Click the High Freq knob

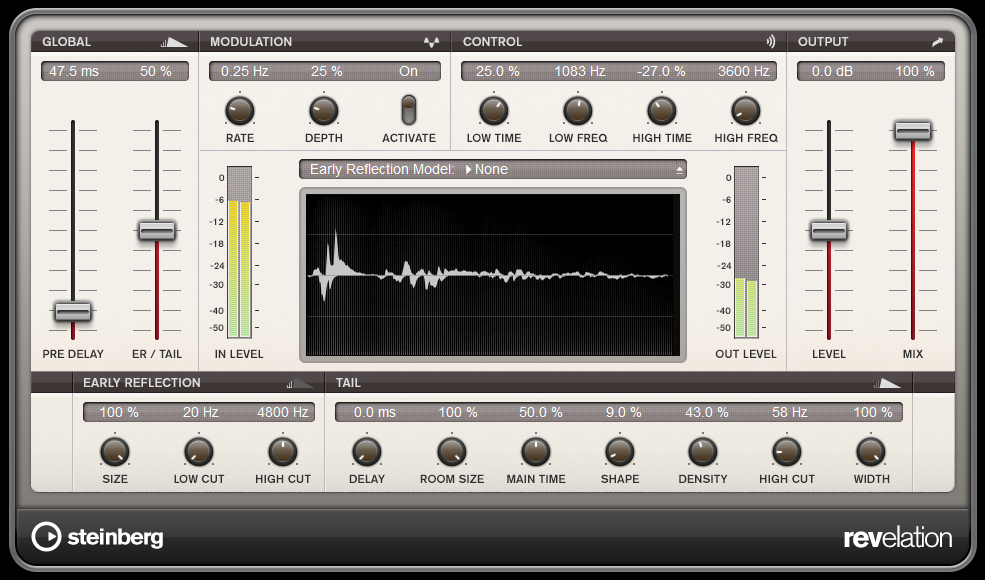coord(746,111)
